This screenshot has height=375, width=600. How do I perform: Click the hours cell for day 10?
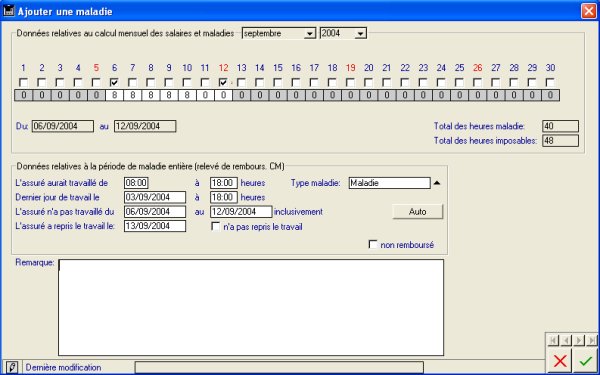click(187, 95)
